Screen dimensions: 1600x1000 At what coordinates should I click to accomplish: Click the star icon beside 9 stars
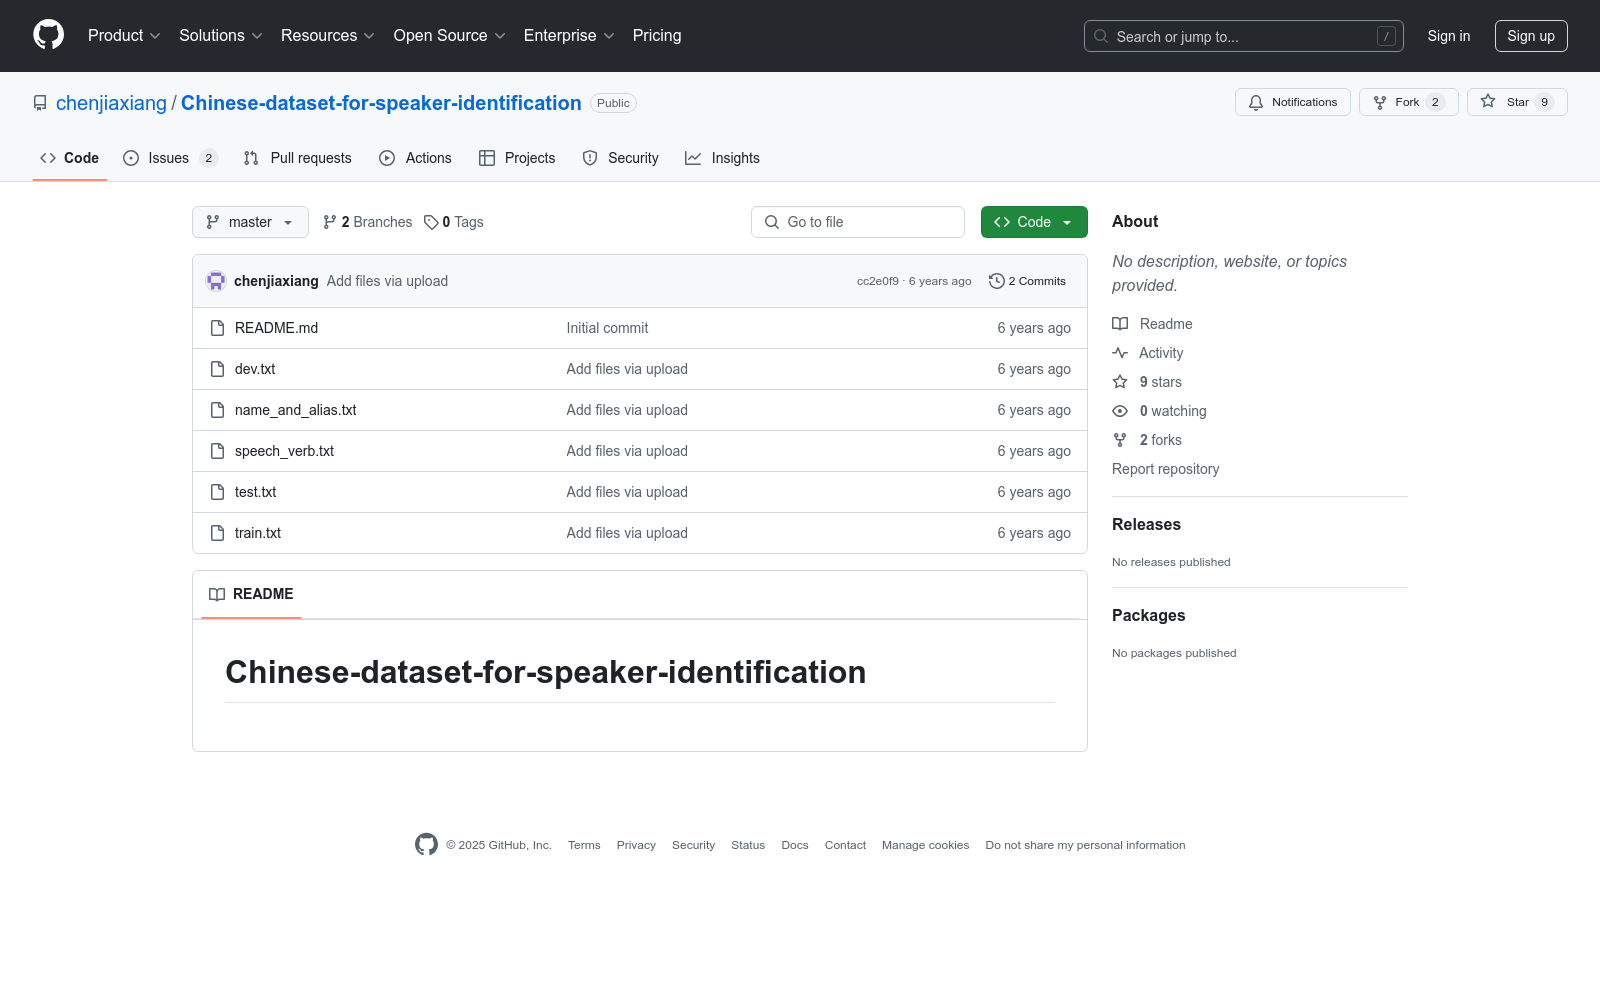click(1120, 382)
